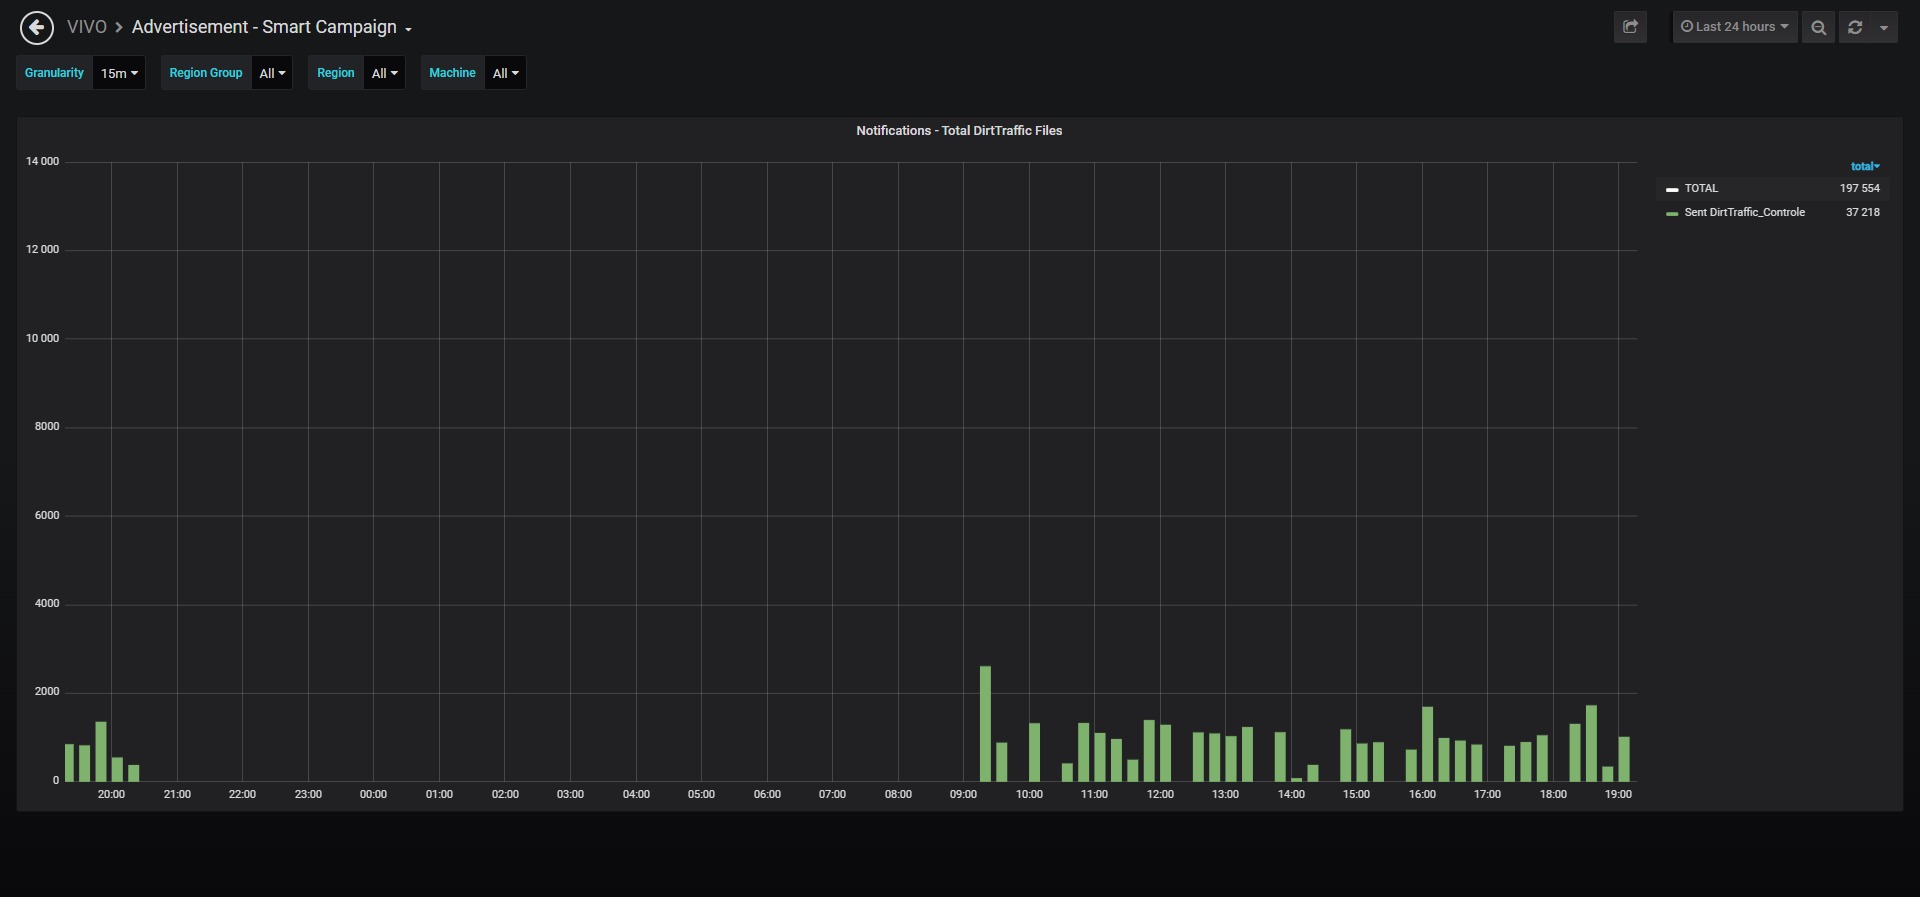Open the Advertisement - Smart Campaign dashboard menu
The width and height of the screenshot is (1920, 897).
click(272, 27)
